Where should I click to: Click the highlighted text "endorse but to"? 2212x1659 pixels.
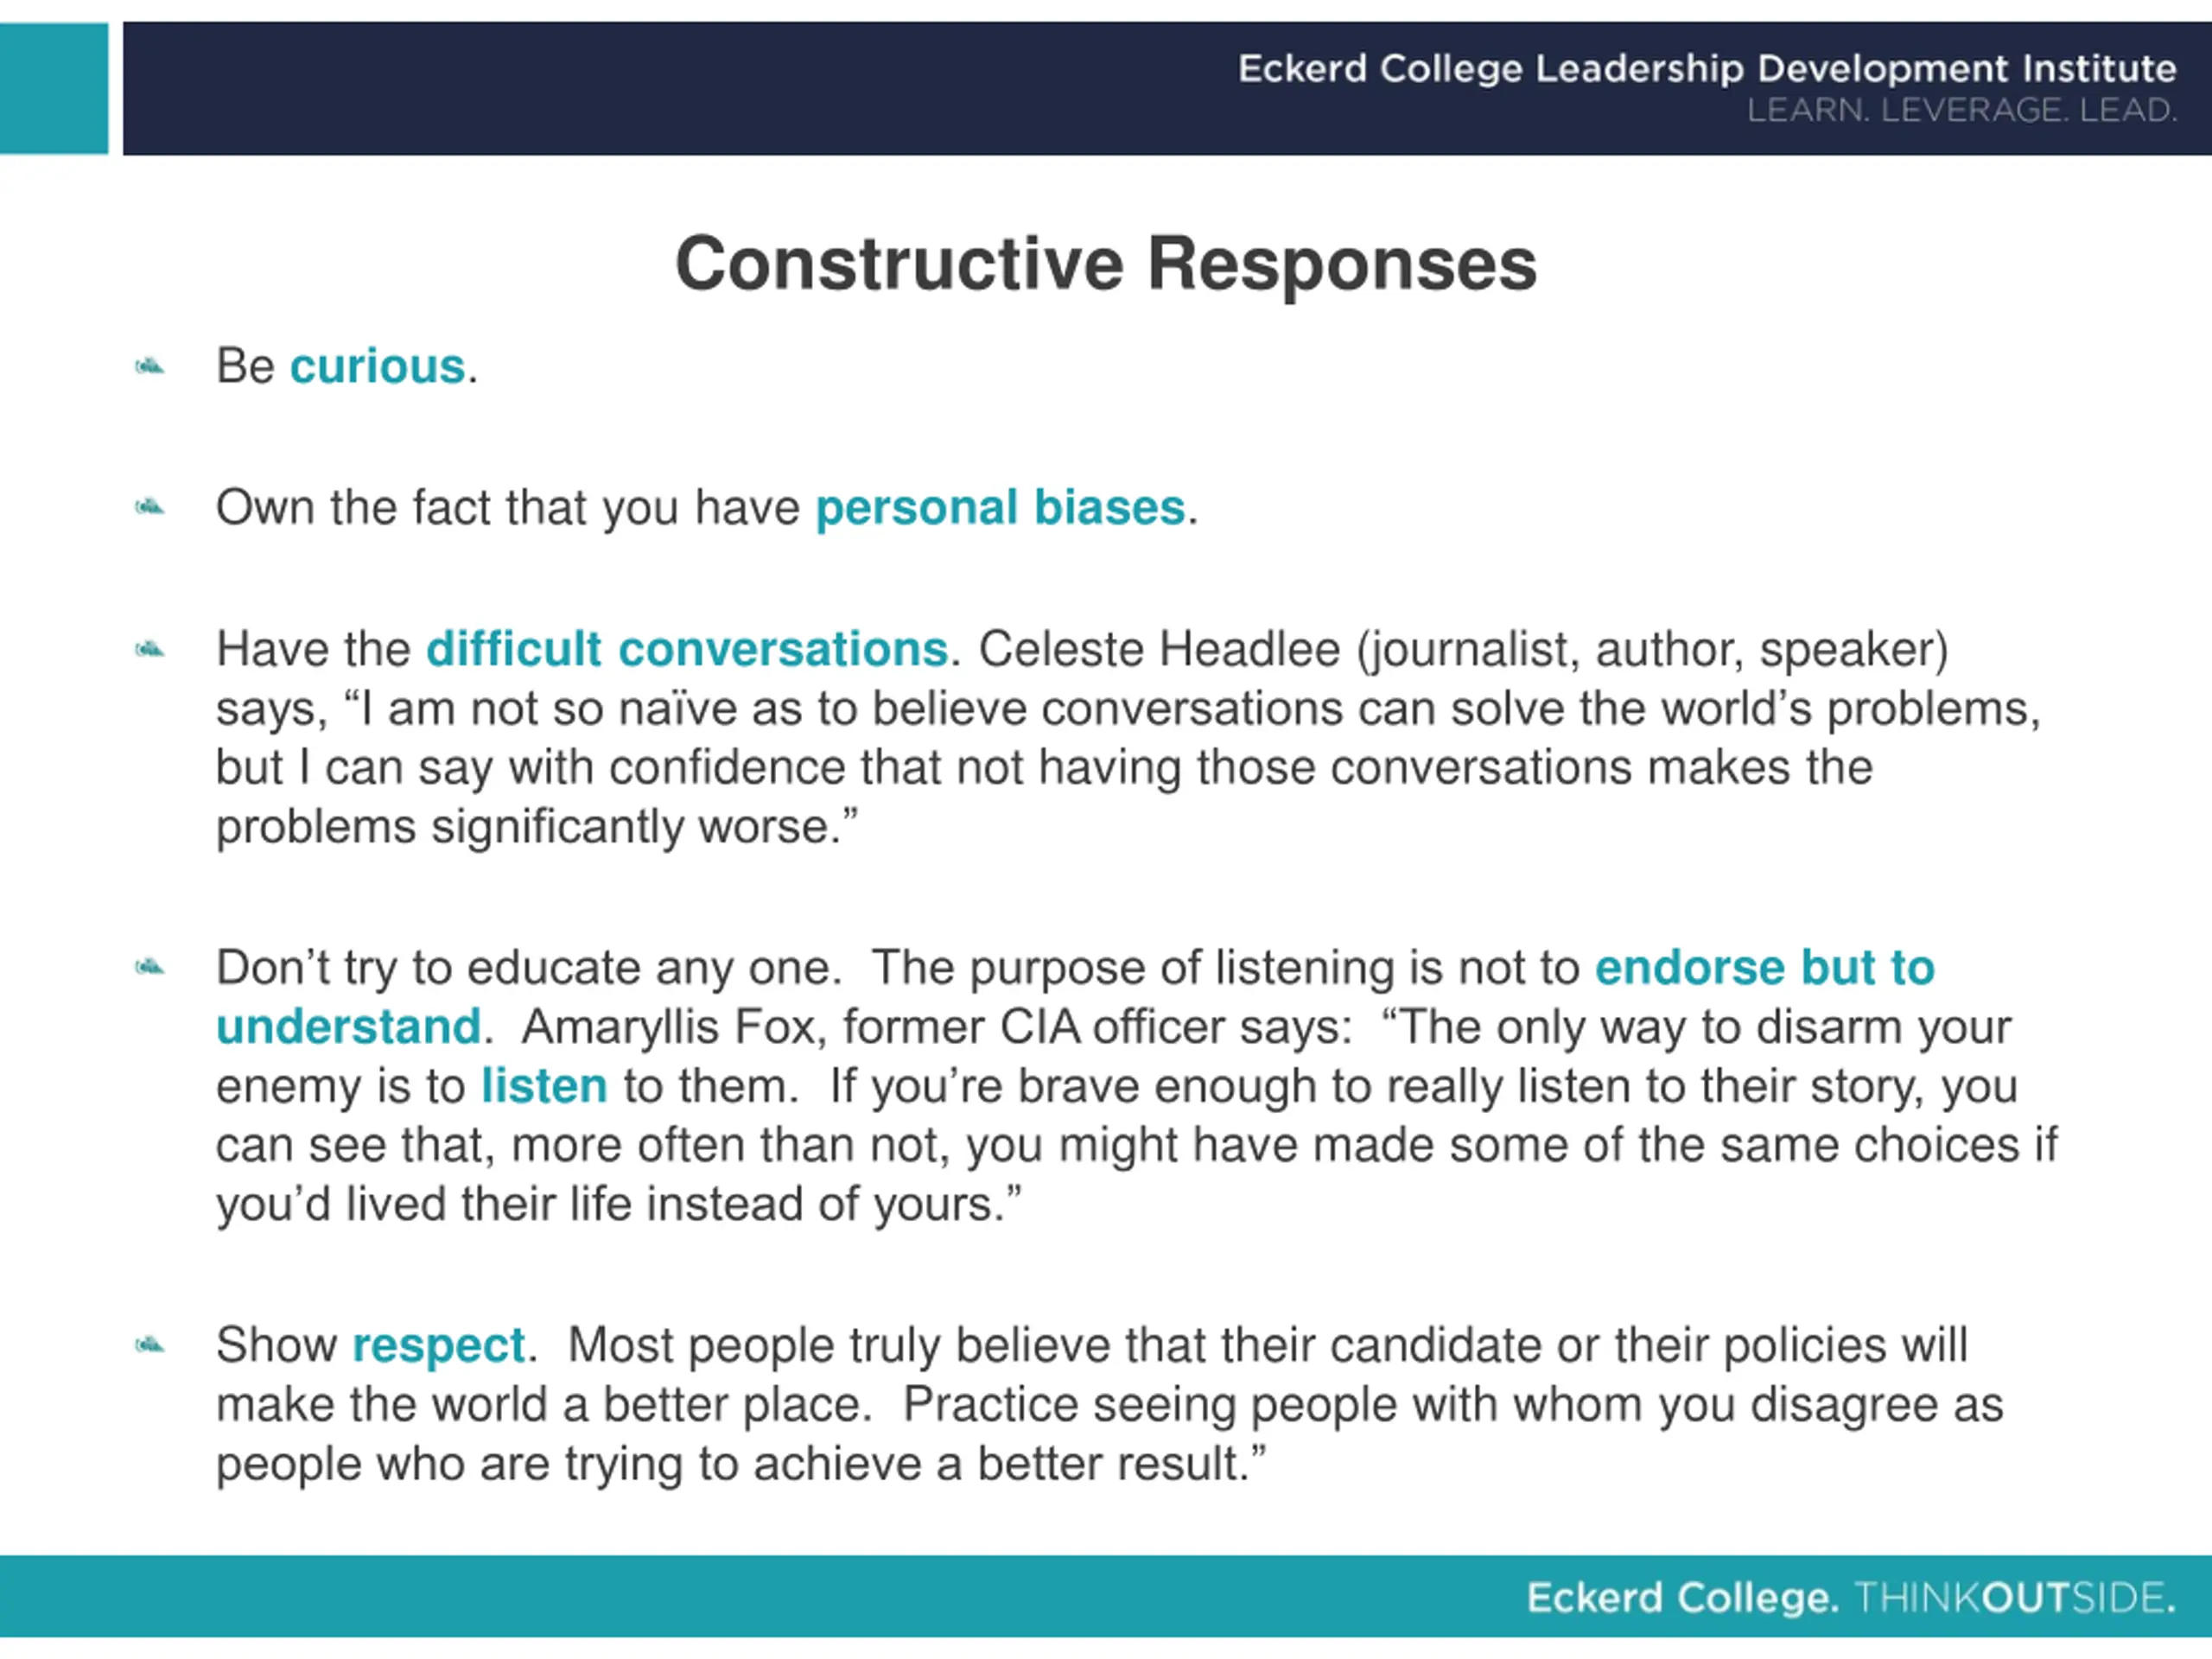[x=1765, y=967]
